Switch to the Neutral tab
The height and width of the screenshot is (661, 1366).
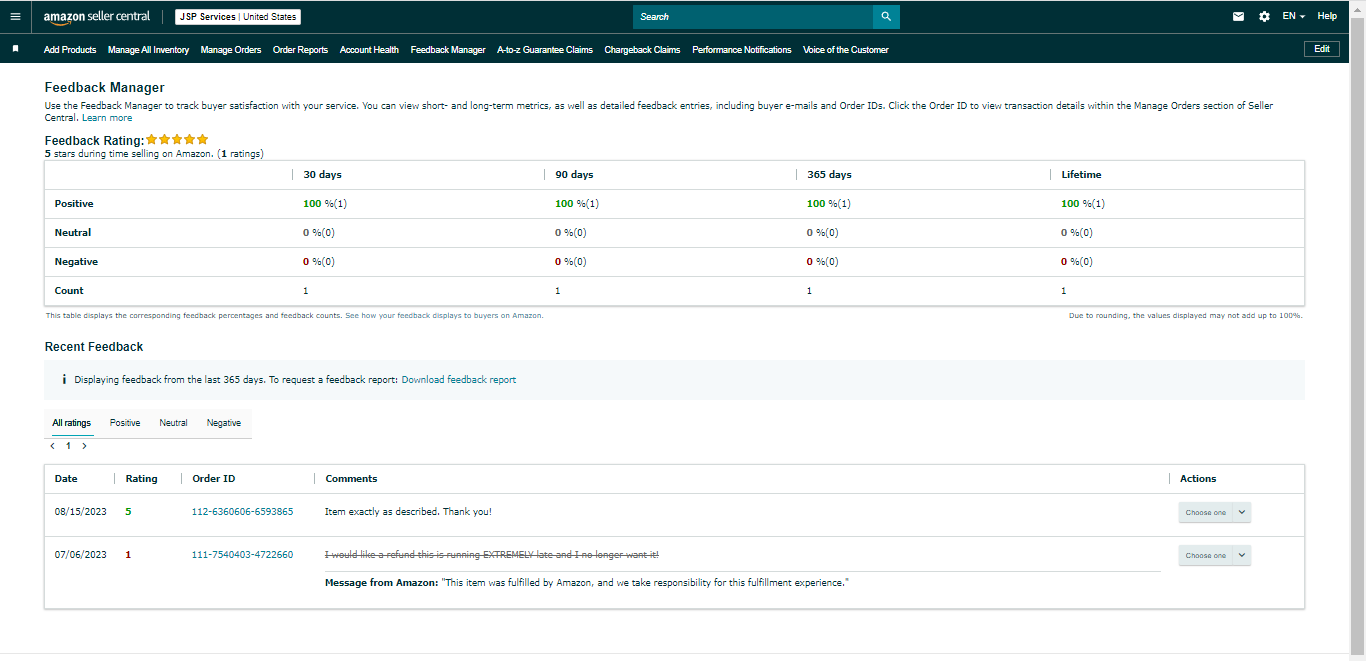tap(173, 423)
